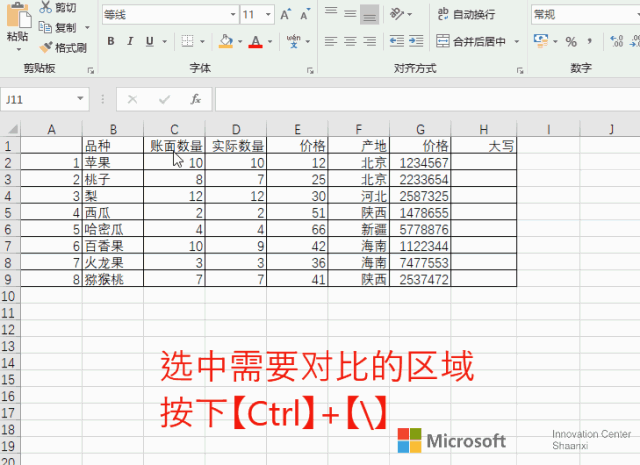
Task: Click the insert function fx icon
Action: click(x=196, y=100)
